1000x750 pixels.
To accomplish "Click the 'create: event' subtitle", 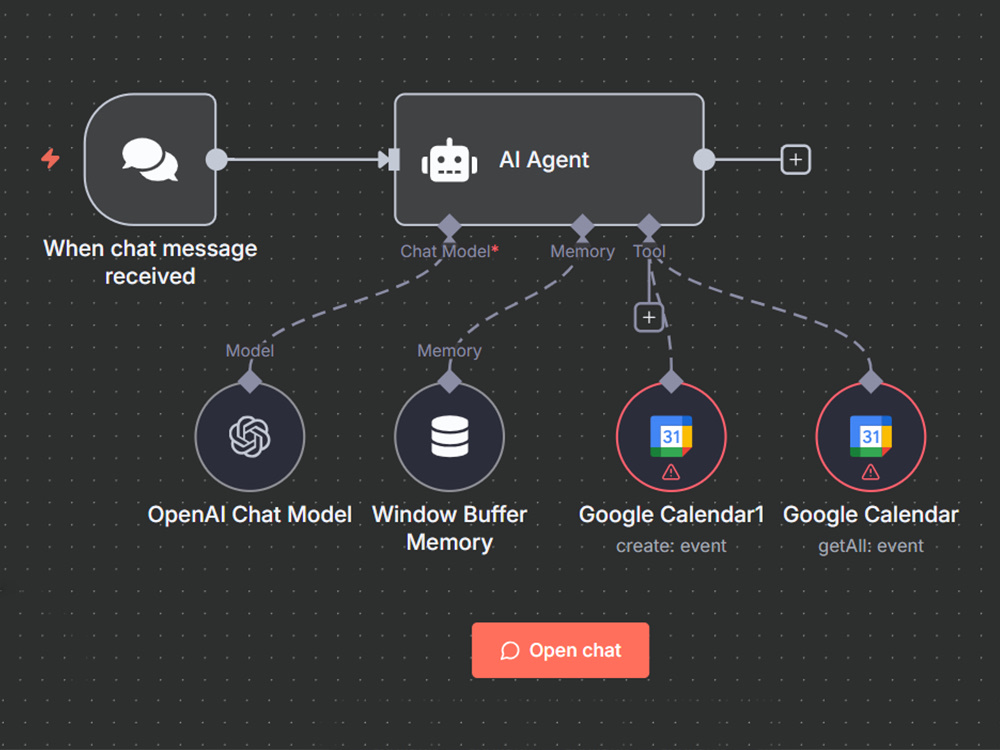I will [671, 546].
